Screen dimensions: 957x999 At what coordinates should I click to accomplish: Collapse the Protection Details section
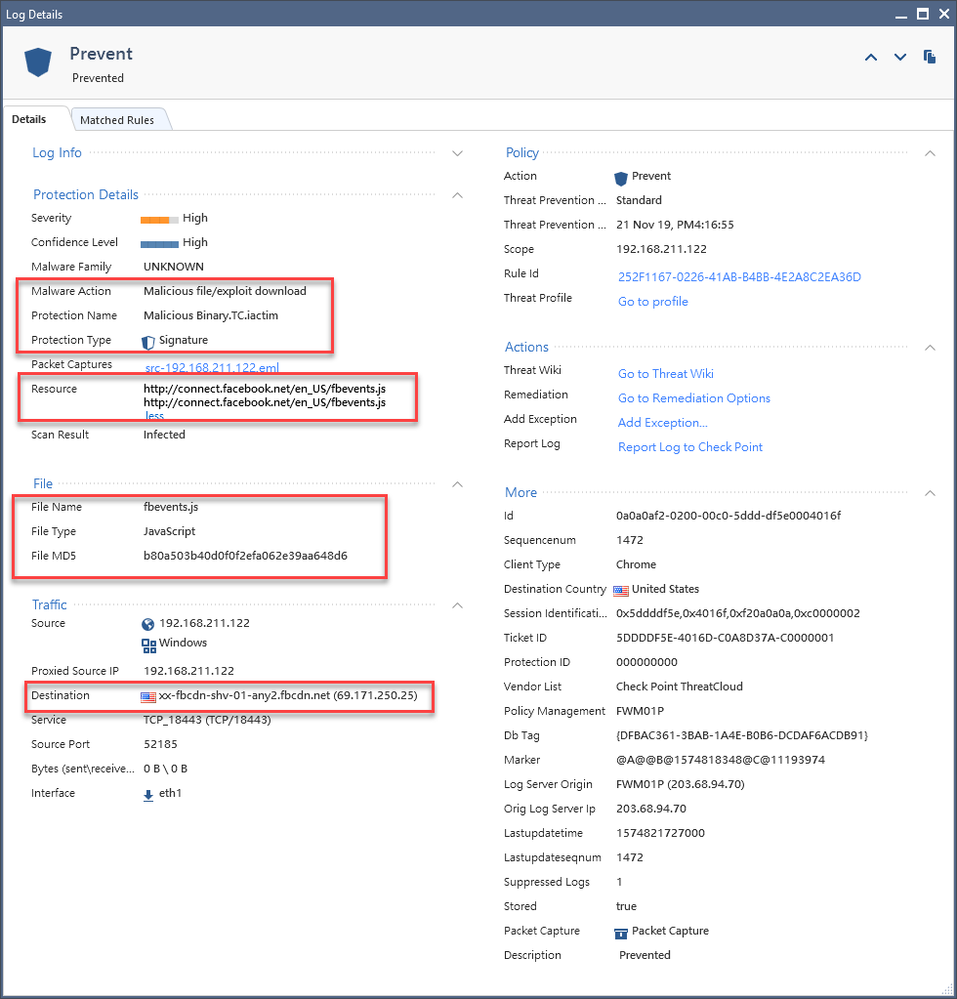pos(457,195)
